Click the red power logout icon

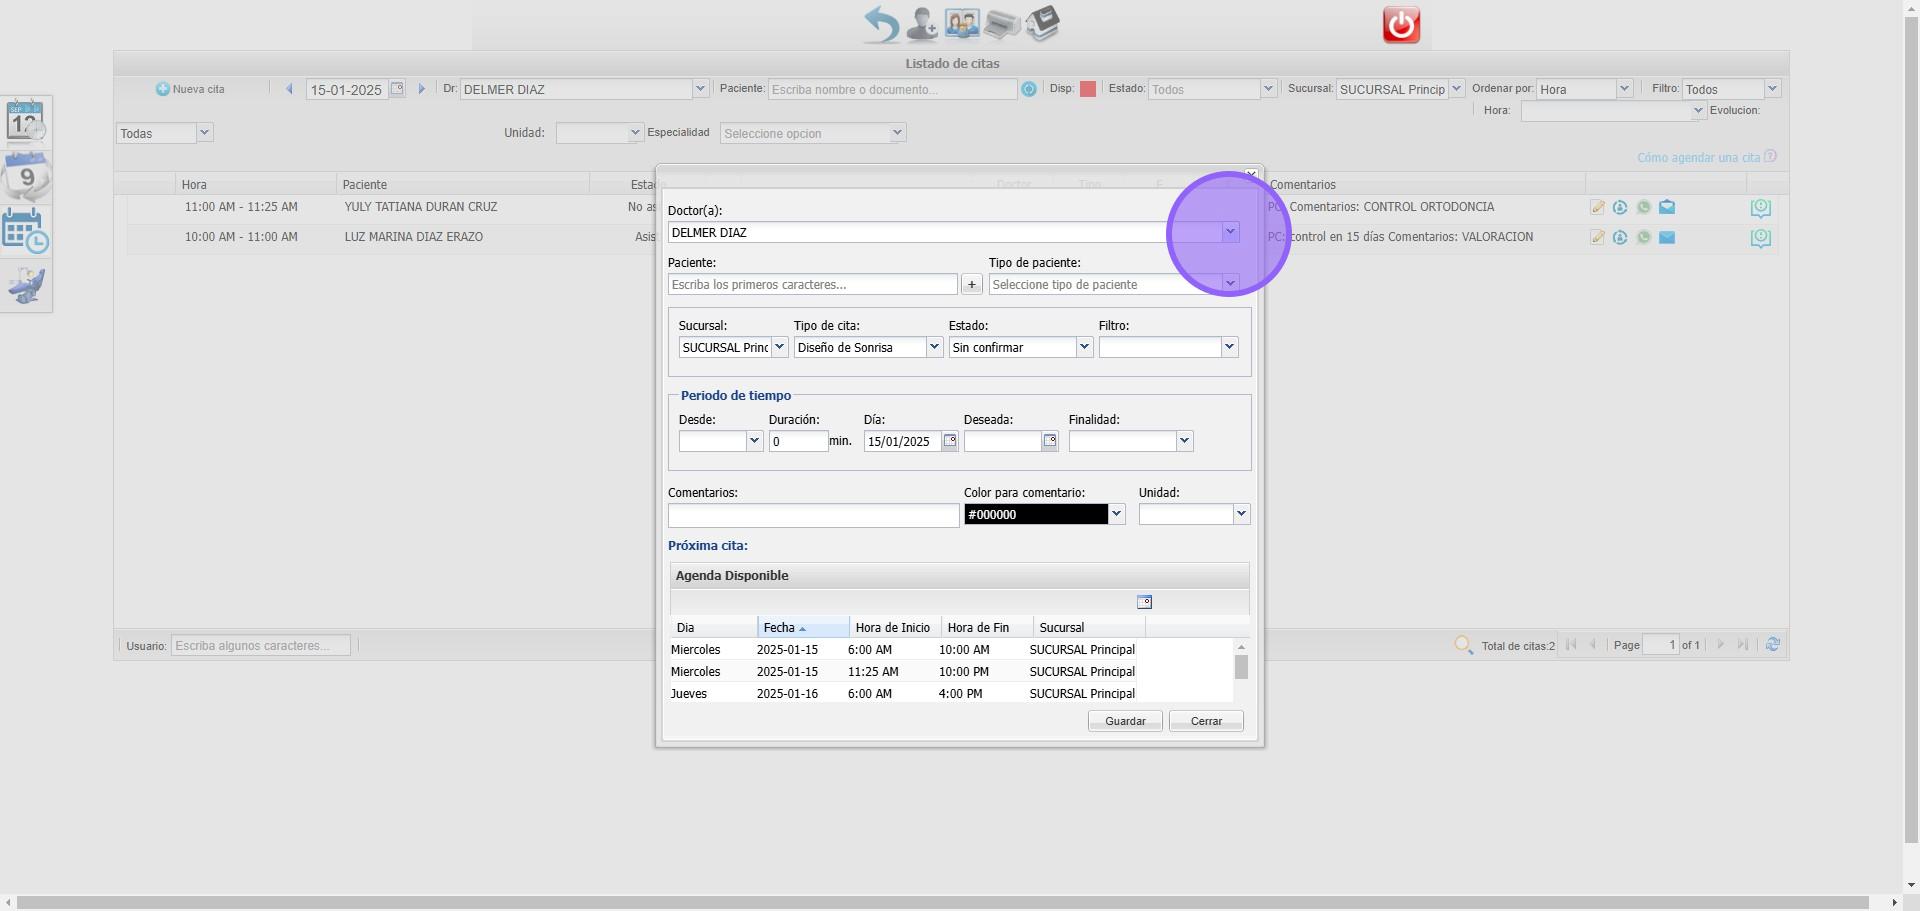pos(1400,25)
